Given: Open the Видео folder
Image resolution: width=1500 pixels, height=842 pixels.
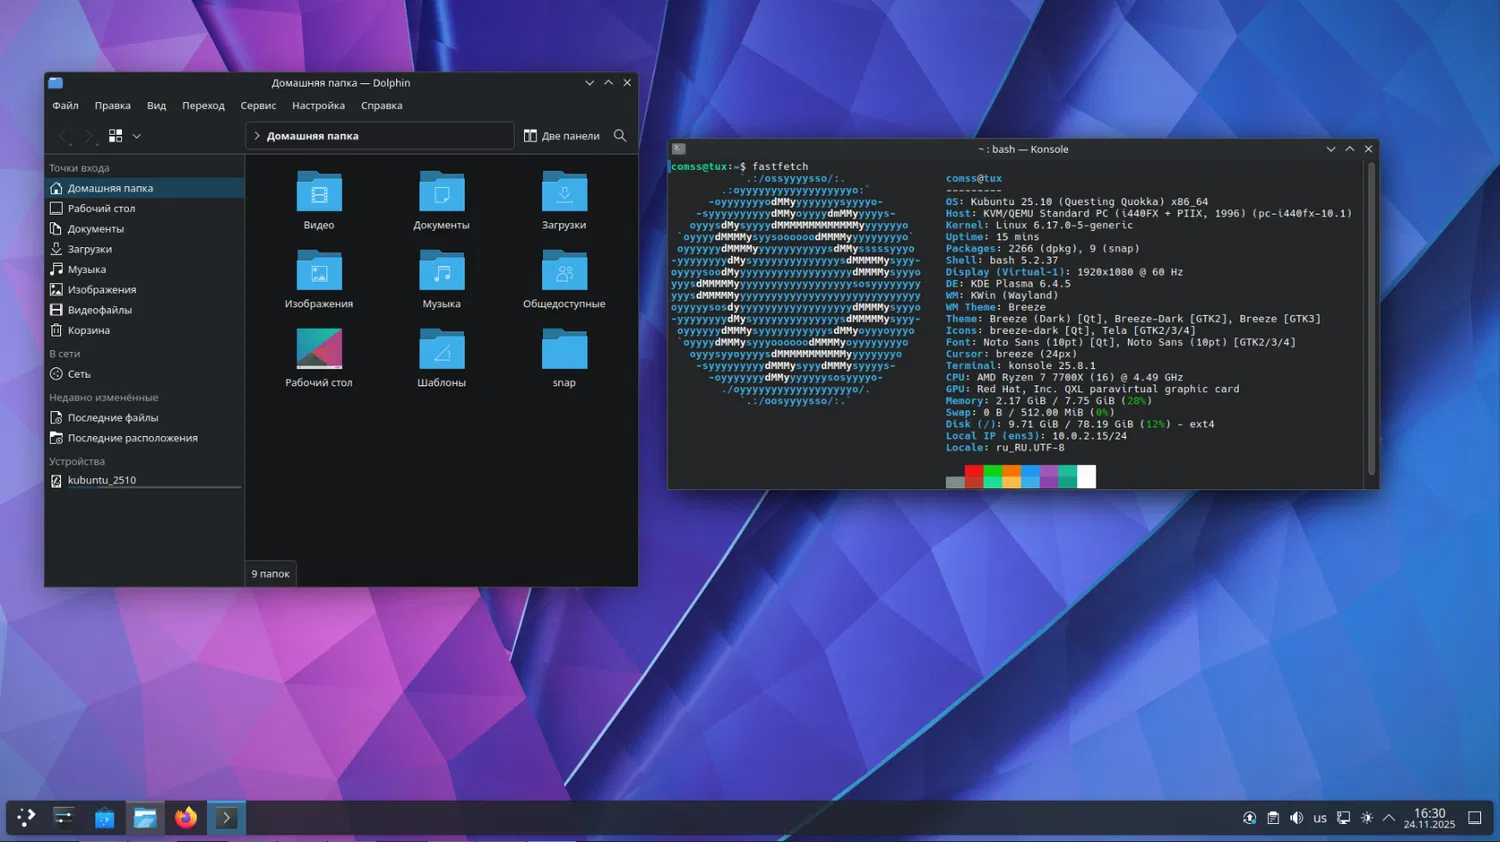Looking at the screenshot, I should (319, 192).
